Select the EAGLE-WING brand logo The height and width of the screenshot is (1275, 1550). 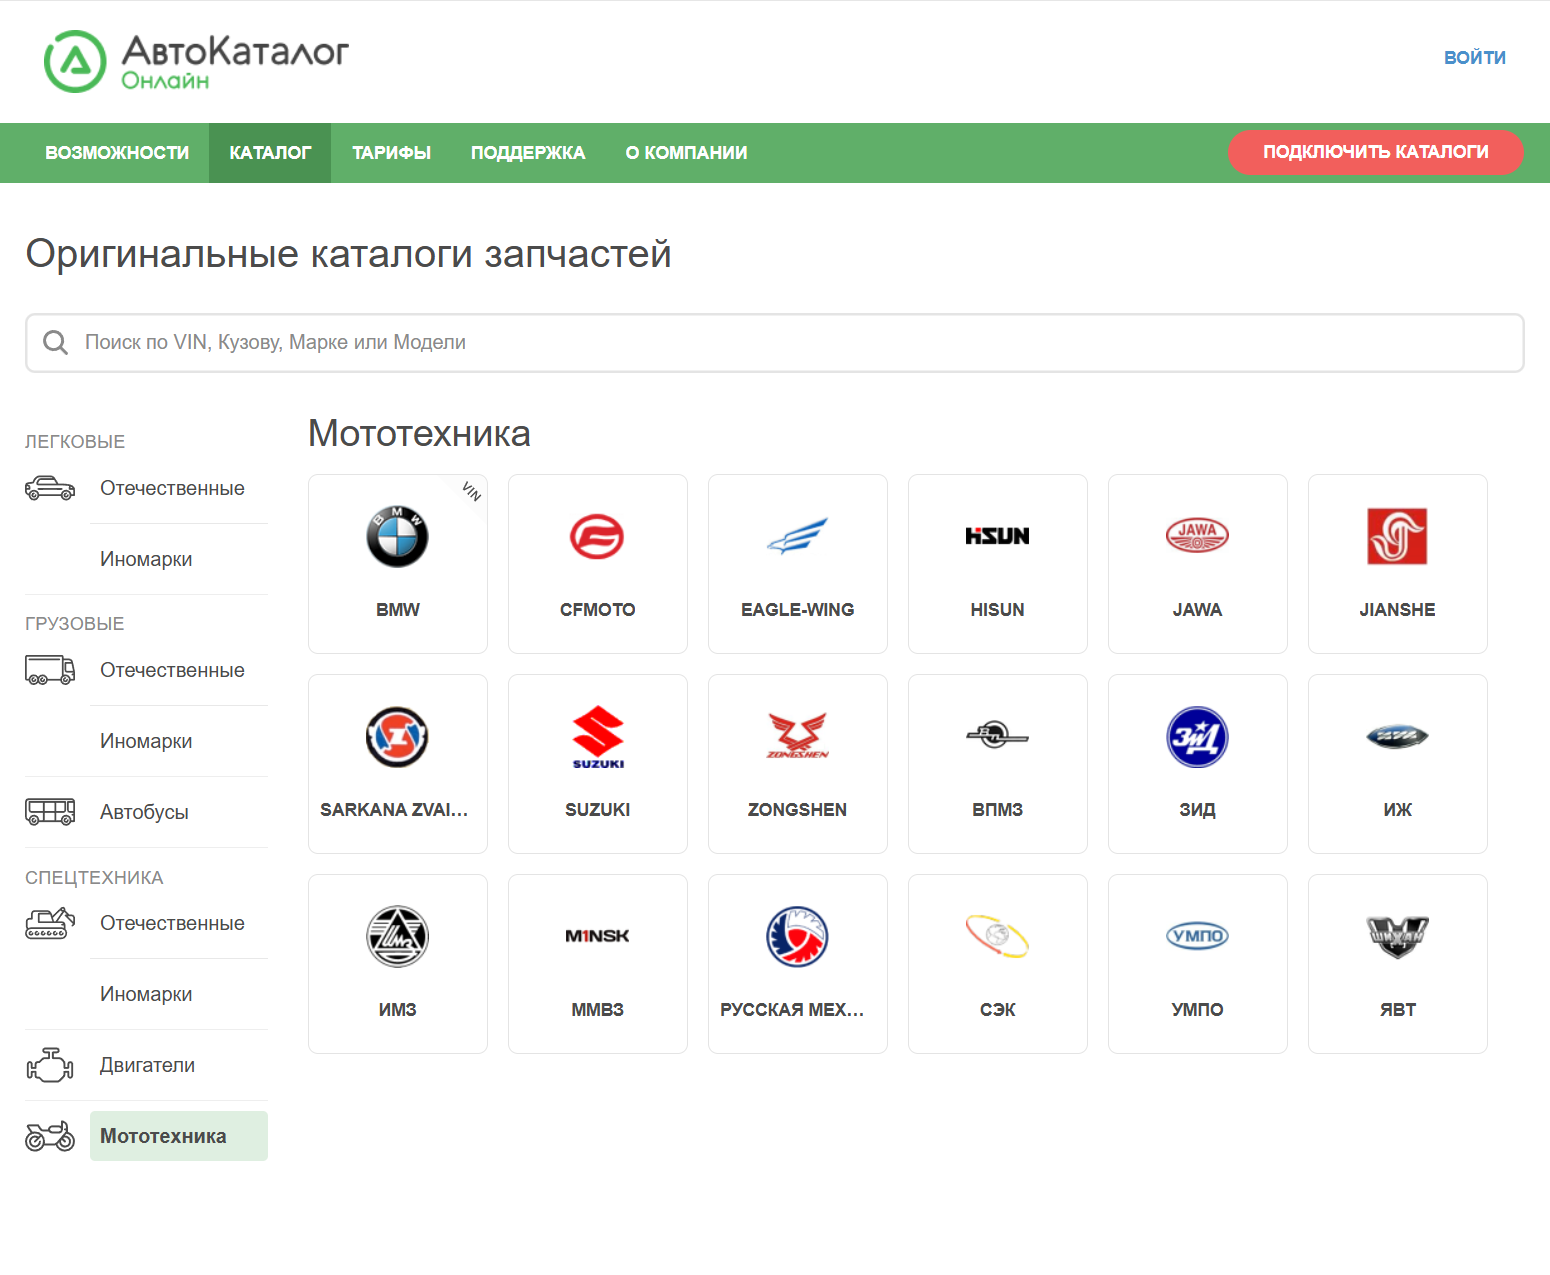pos(797,536)
